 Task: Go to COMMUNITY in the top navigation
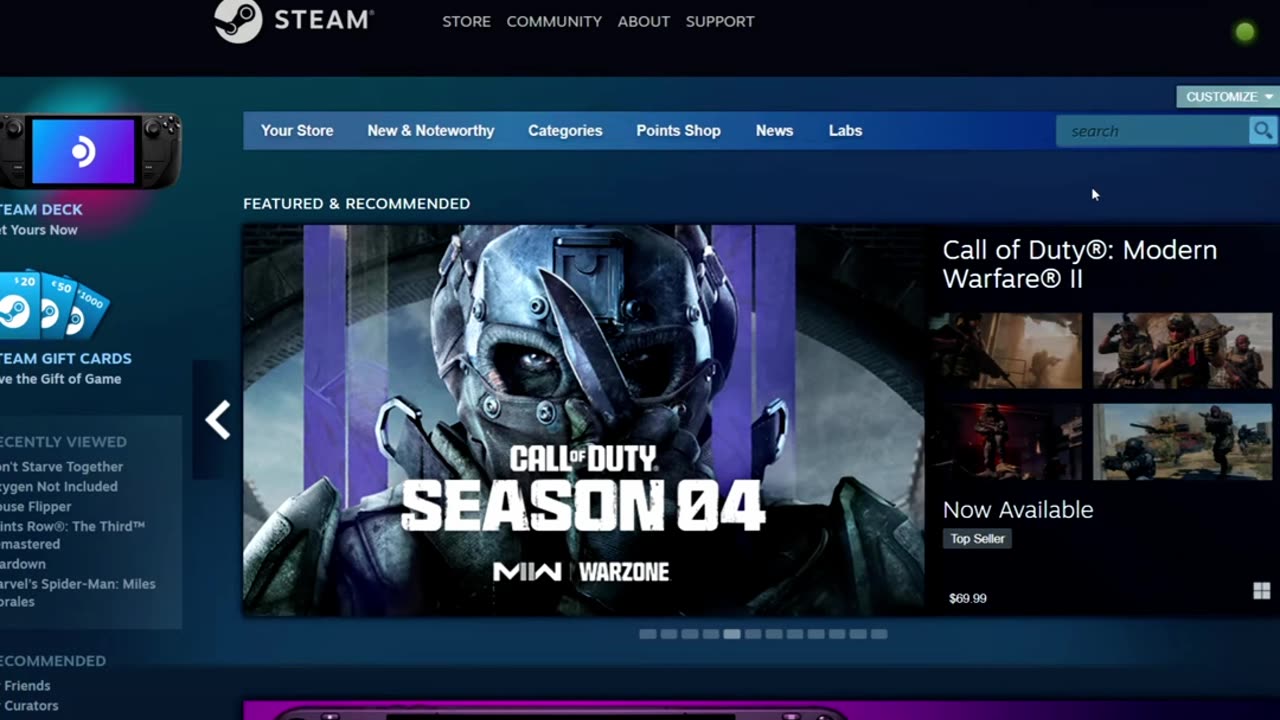coord(554,21)
